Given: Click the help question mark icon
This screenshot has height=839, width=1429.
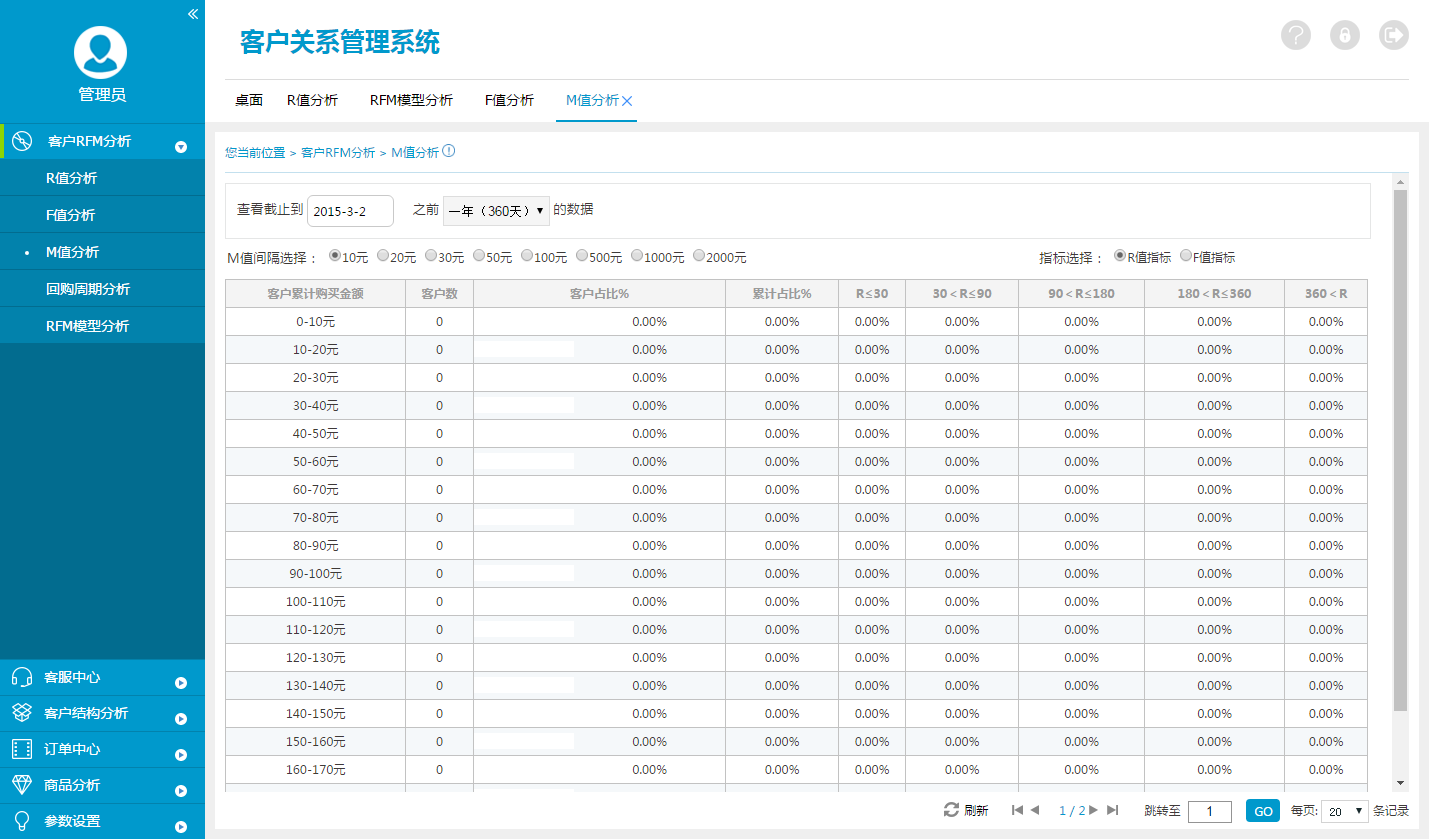Looking at the screenshot, I should click(1296, 35).
